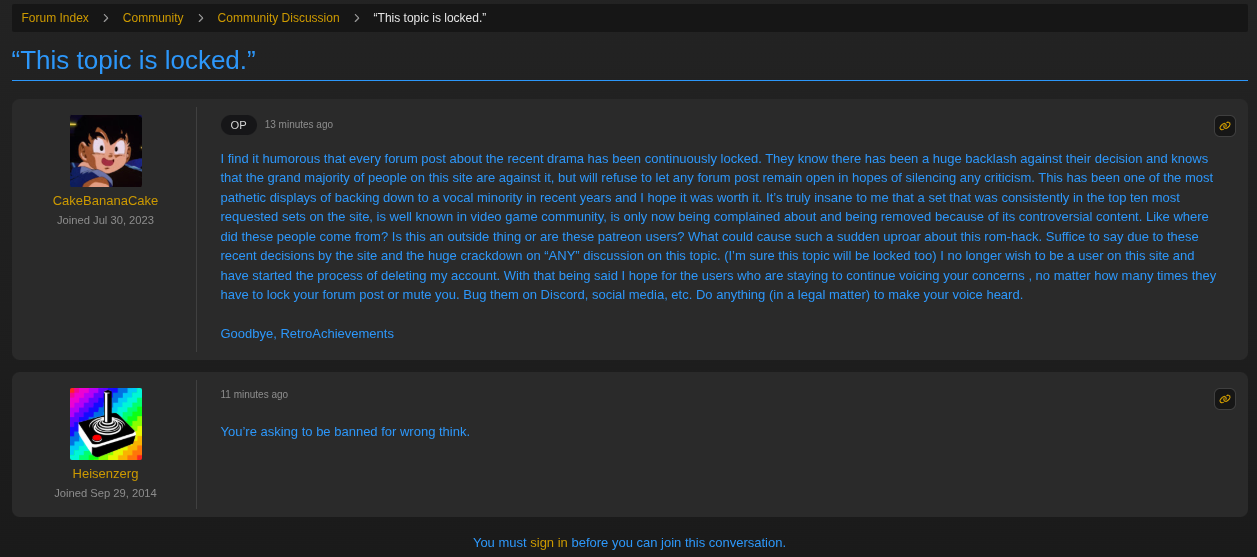The height and width of the screenshot is (557, 1257).
Task: Click Heisenzerg's reply text
Action: tap(345, 431)
